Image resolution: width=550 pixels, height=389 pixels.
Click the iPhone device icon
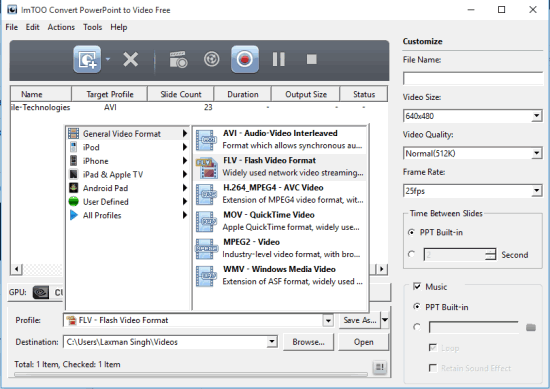pos(73,161)
